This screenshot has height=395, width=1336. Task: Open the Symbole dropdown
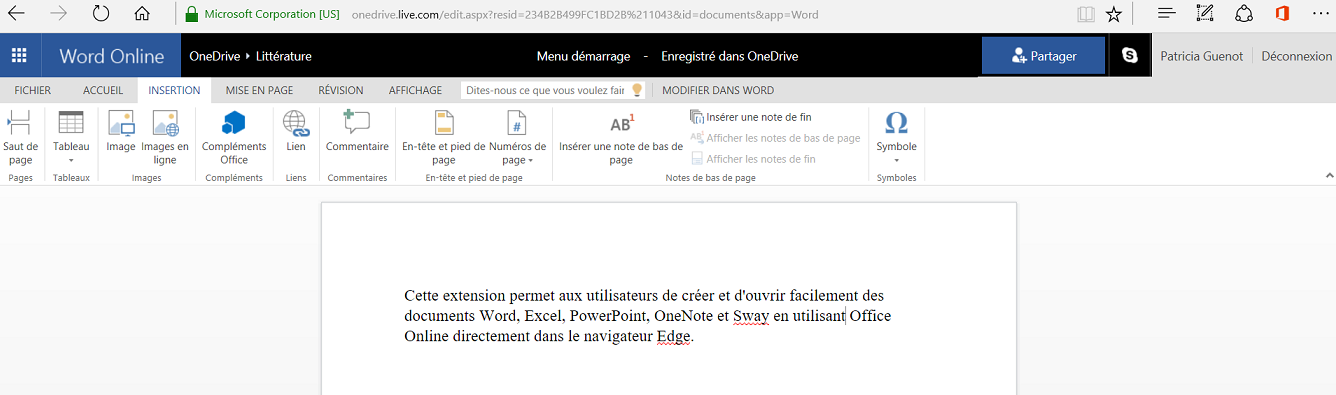click(897, 138)
